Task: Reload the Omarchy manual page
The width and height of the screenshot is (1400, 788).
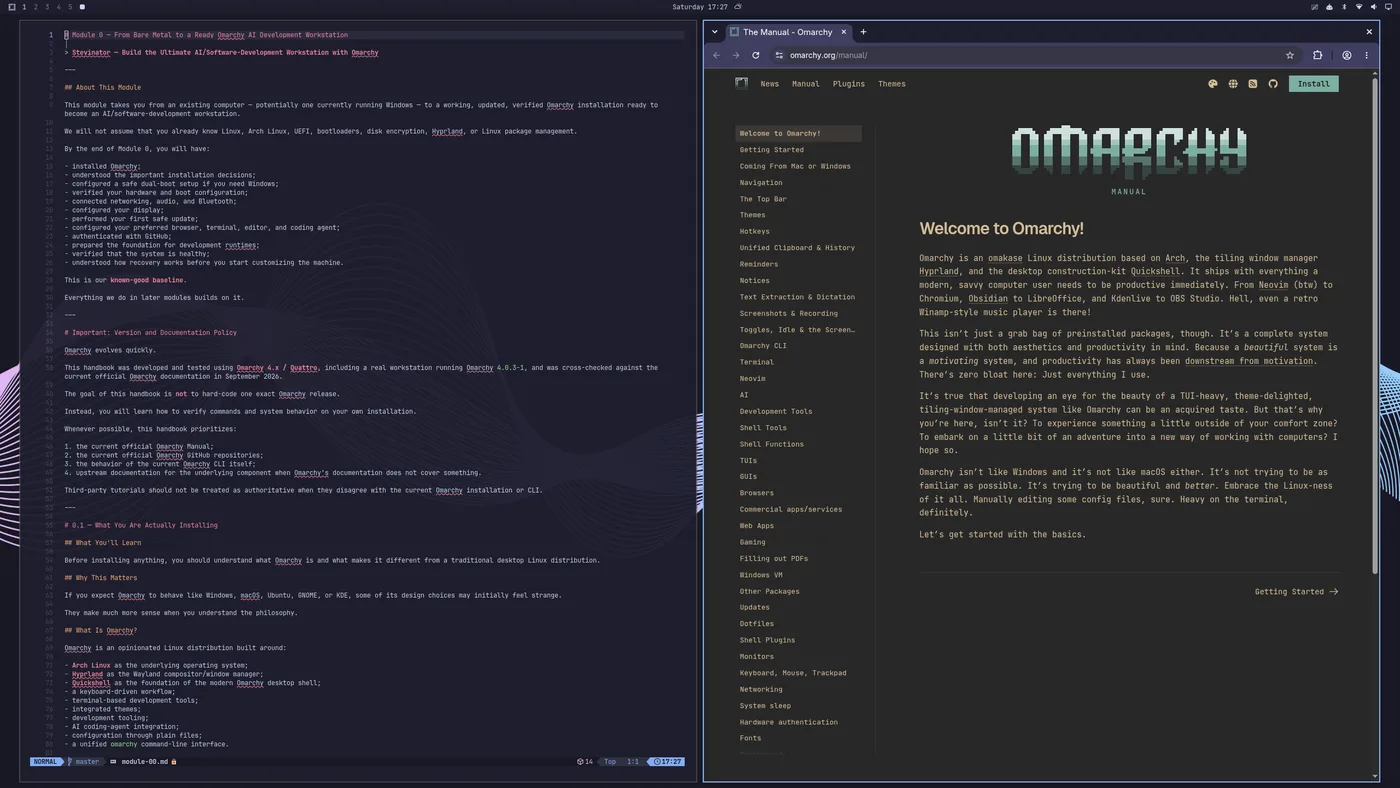Action: [756, 55]
